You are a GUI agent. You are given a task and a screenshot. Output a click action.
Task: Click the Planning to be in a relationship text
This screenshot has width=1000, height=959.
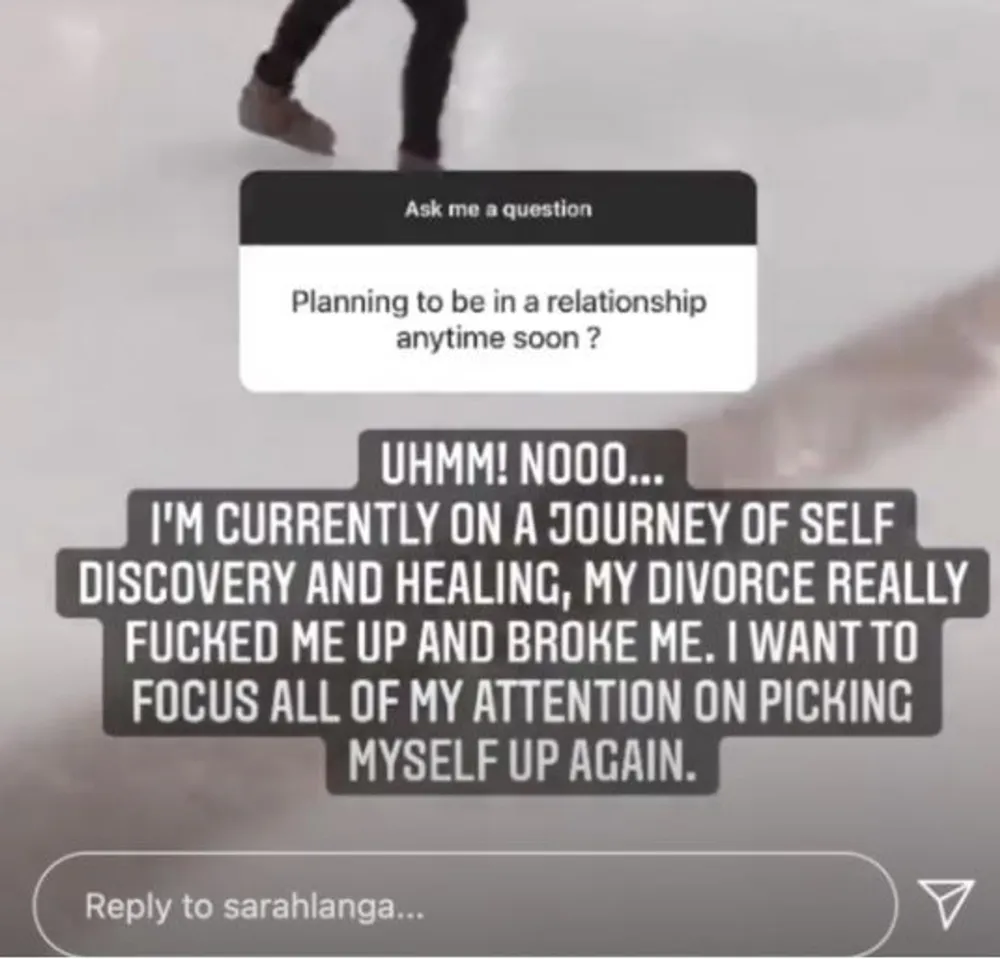[x=499, y=301]
